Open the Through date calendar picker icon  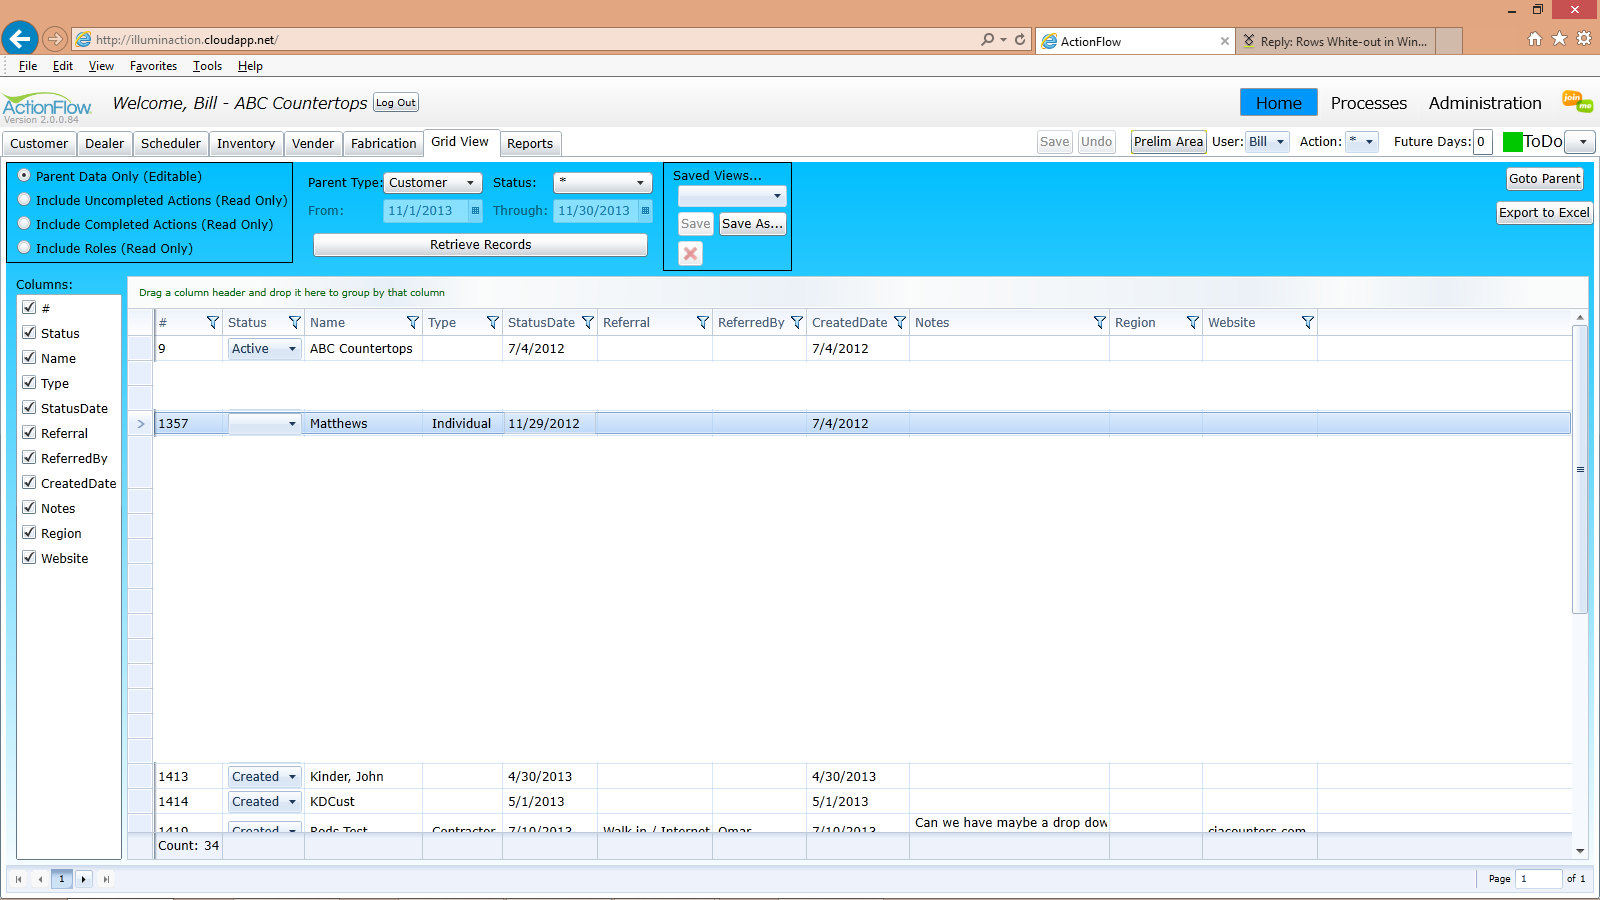tap(645, 211)
